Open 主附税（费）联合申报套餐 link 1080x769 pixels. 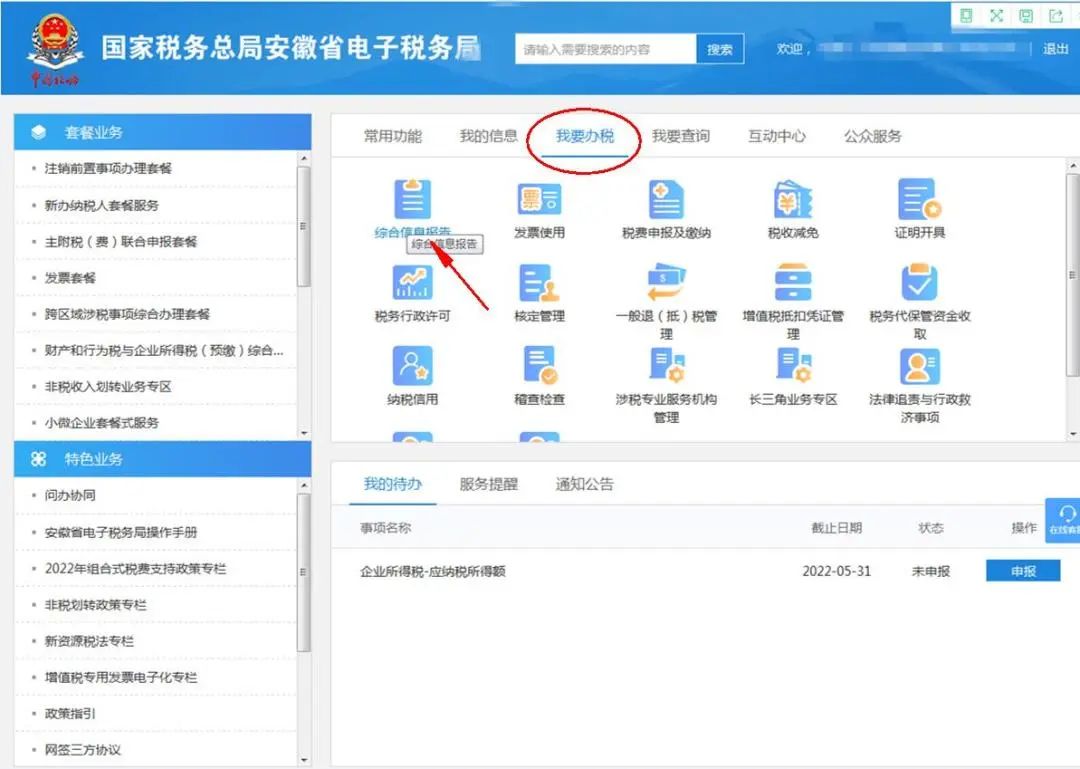click(x=121, y=242)
